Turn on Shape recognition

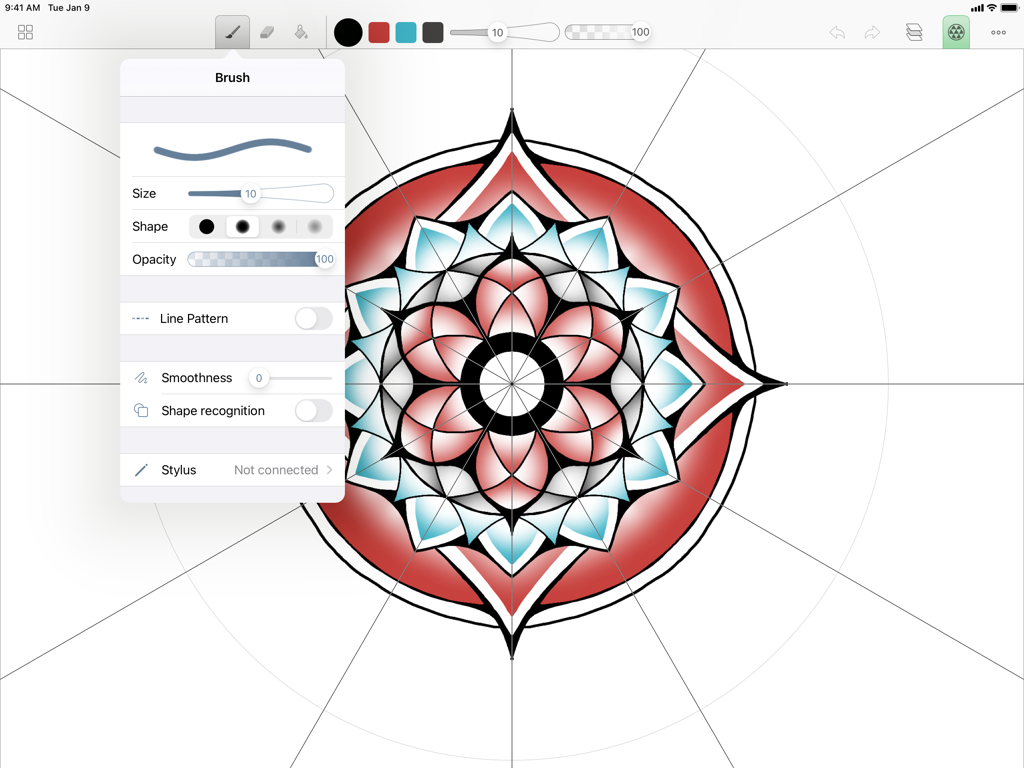pos(313,411)
